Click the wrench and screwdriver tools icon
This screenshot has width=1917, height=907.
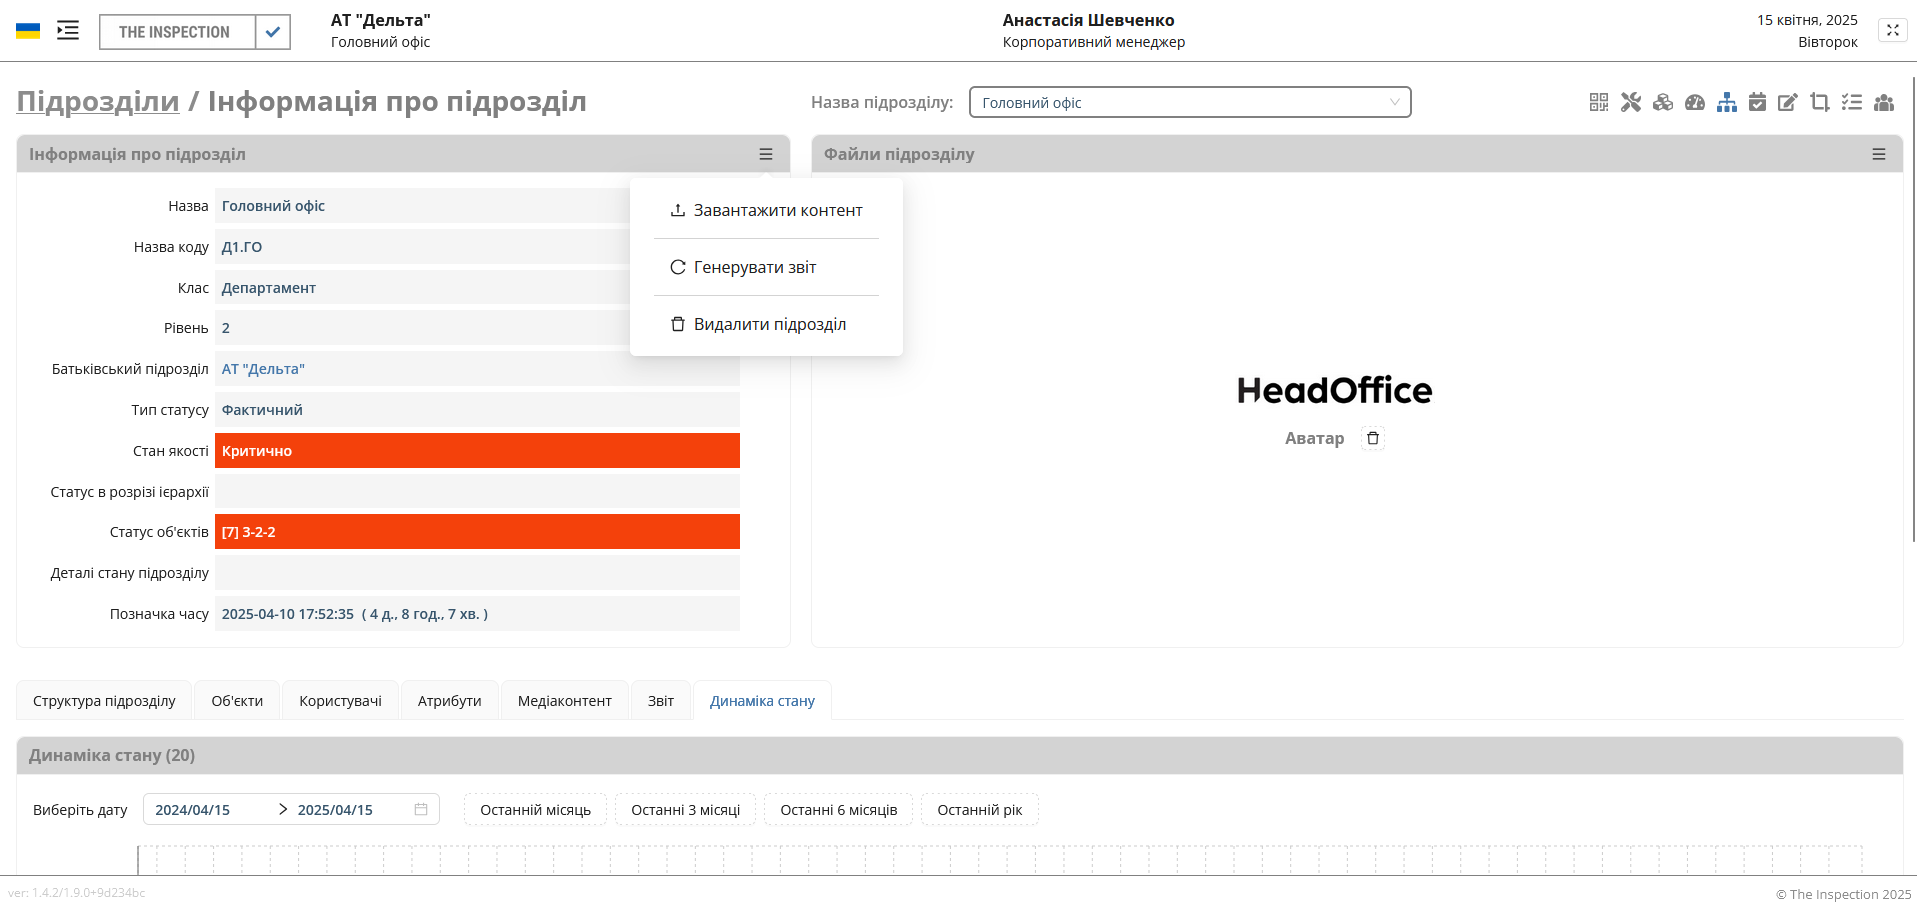click(x=1631, y=102)
